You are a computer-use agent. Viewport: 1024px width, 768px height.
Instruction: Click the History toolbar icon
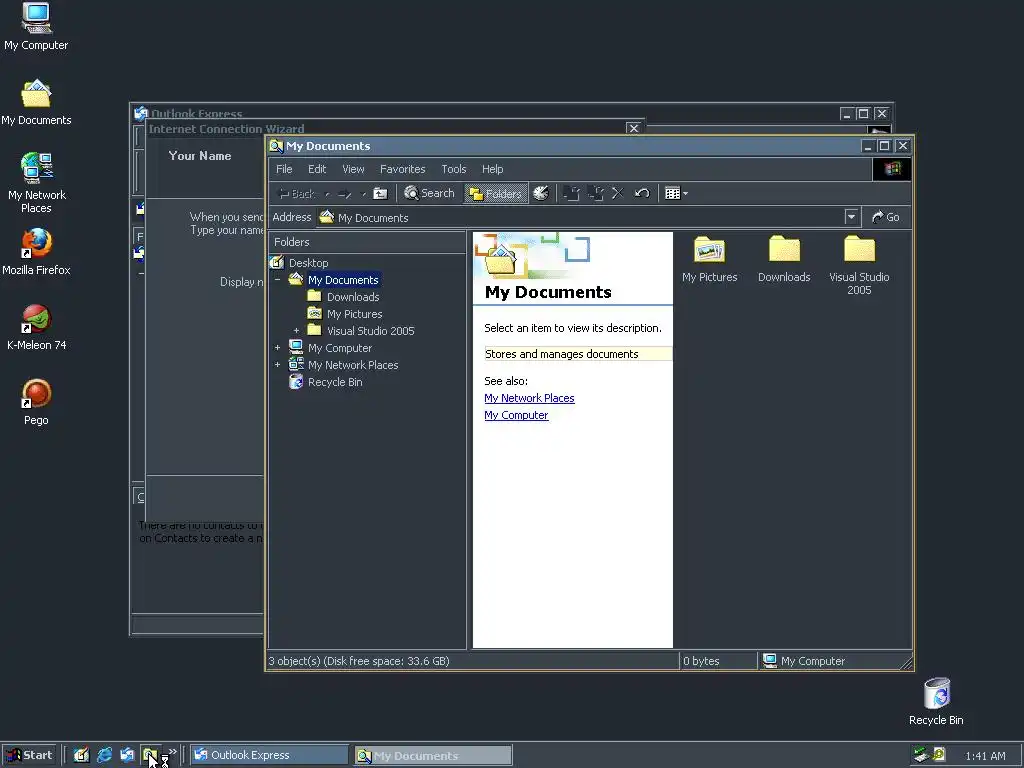coord(541,193)
